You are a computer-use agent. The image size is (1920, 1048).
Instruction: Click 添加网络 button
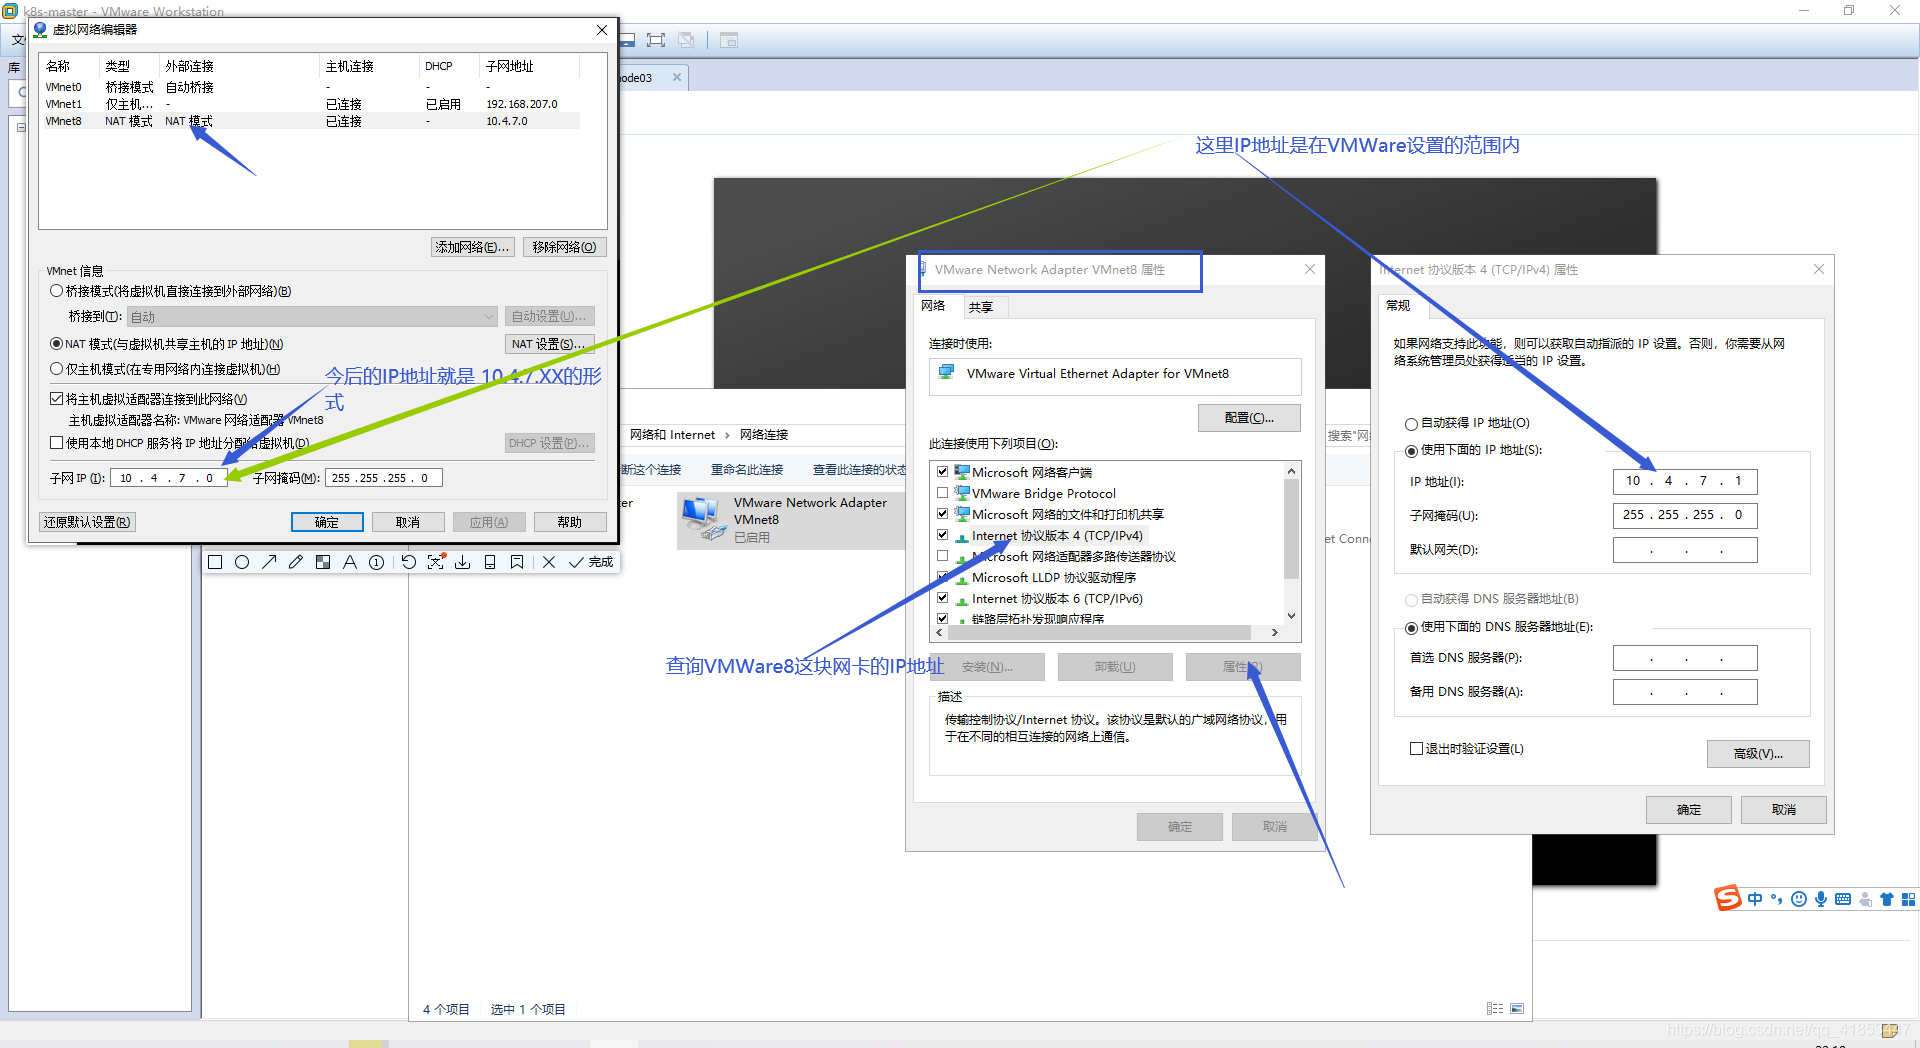pyautogui.click(x=472, y=247)
